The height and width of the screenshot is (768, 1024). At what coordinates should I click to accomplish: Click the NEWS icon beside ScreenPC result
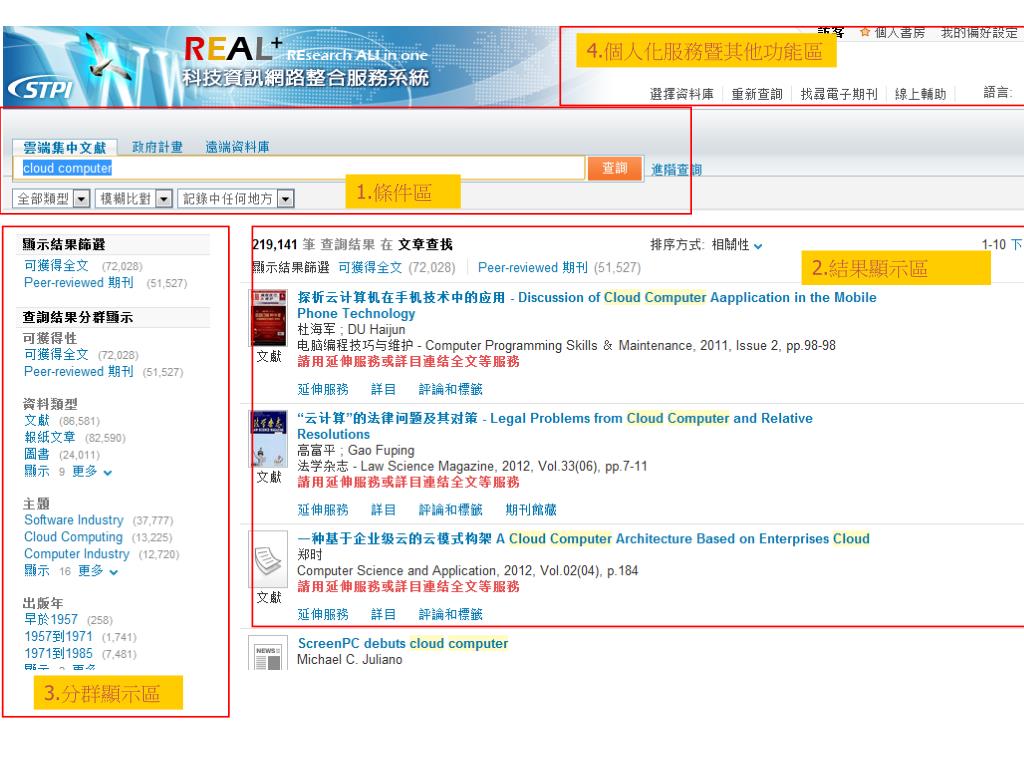(x=268, y=654)
